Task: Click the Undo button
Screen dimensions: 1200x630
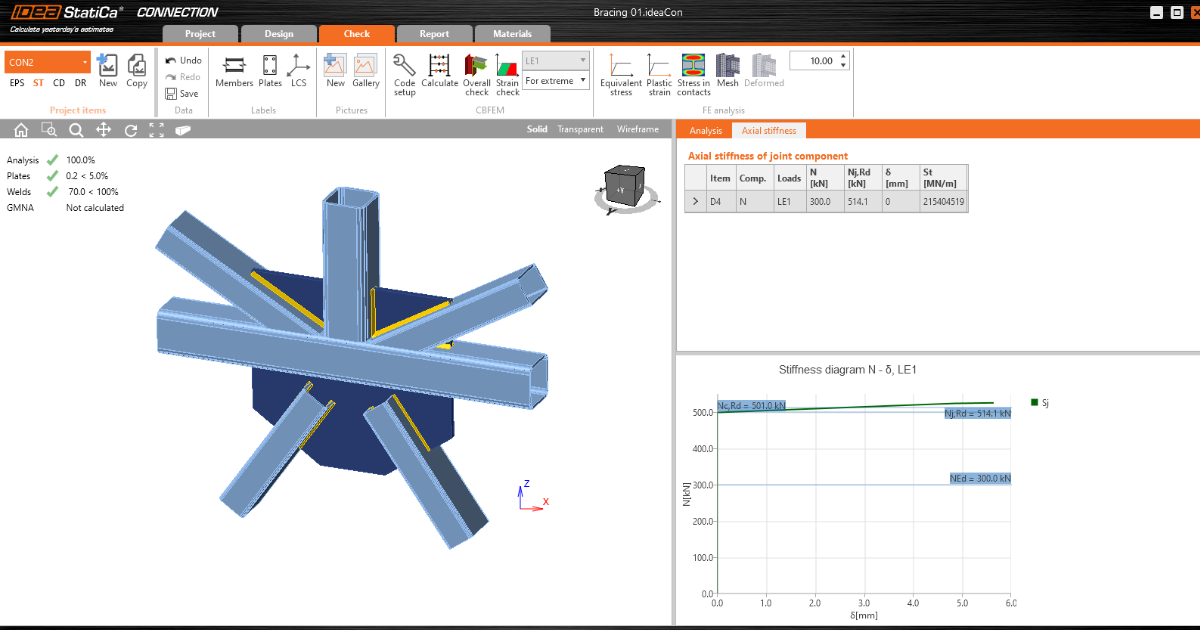Action: coord(183,60)
